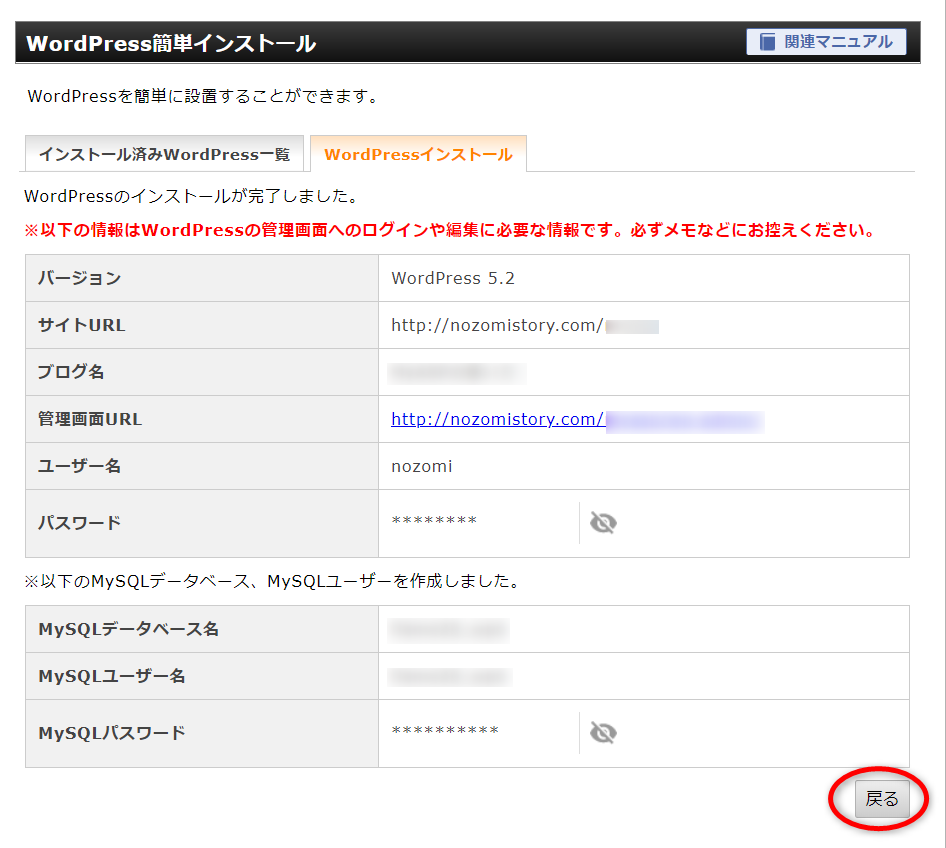Viewport: 946px width, 848px height.
Task: Click the blurred MySQLユーザー名 value
Action: (x=449, y=677)
